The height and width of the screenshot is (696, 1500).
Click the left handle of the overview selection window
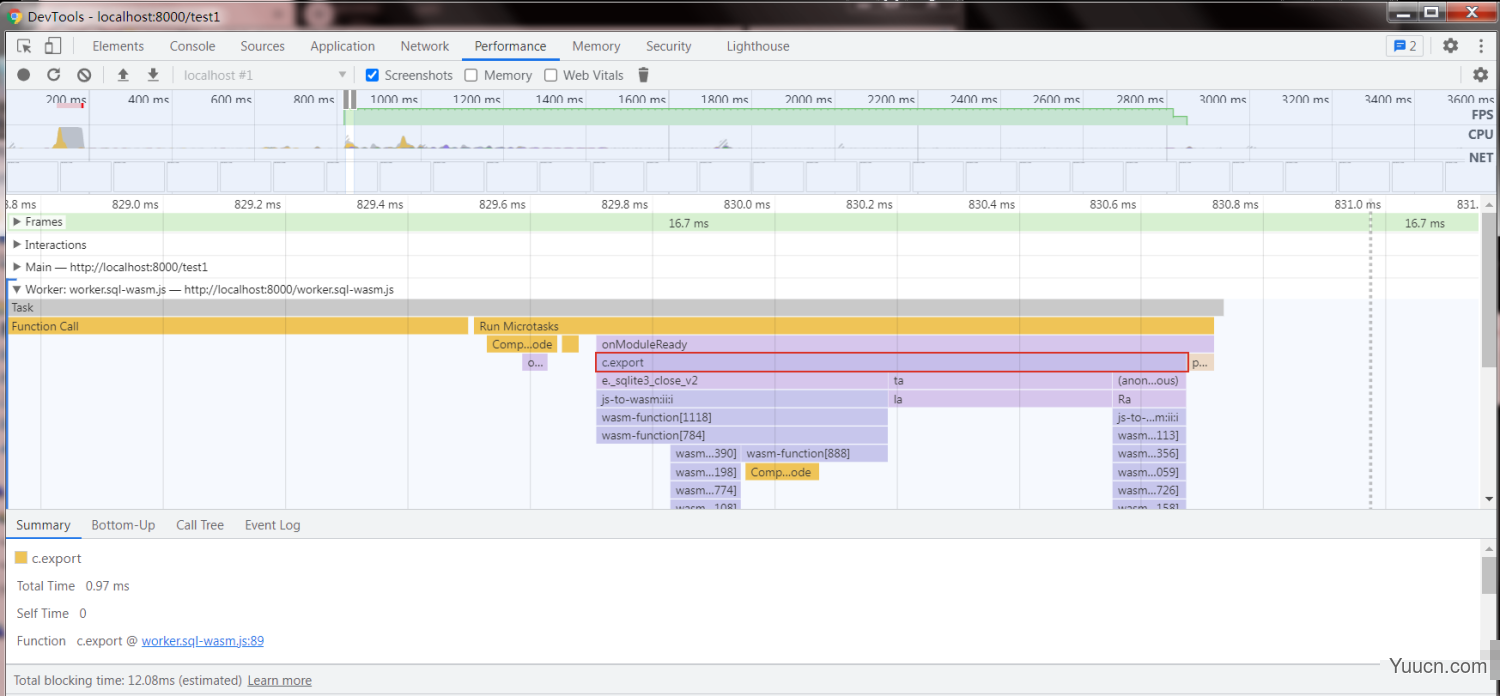pos(346,100)
